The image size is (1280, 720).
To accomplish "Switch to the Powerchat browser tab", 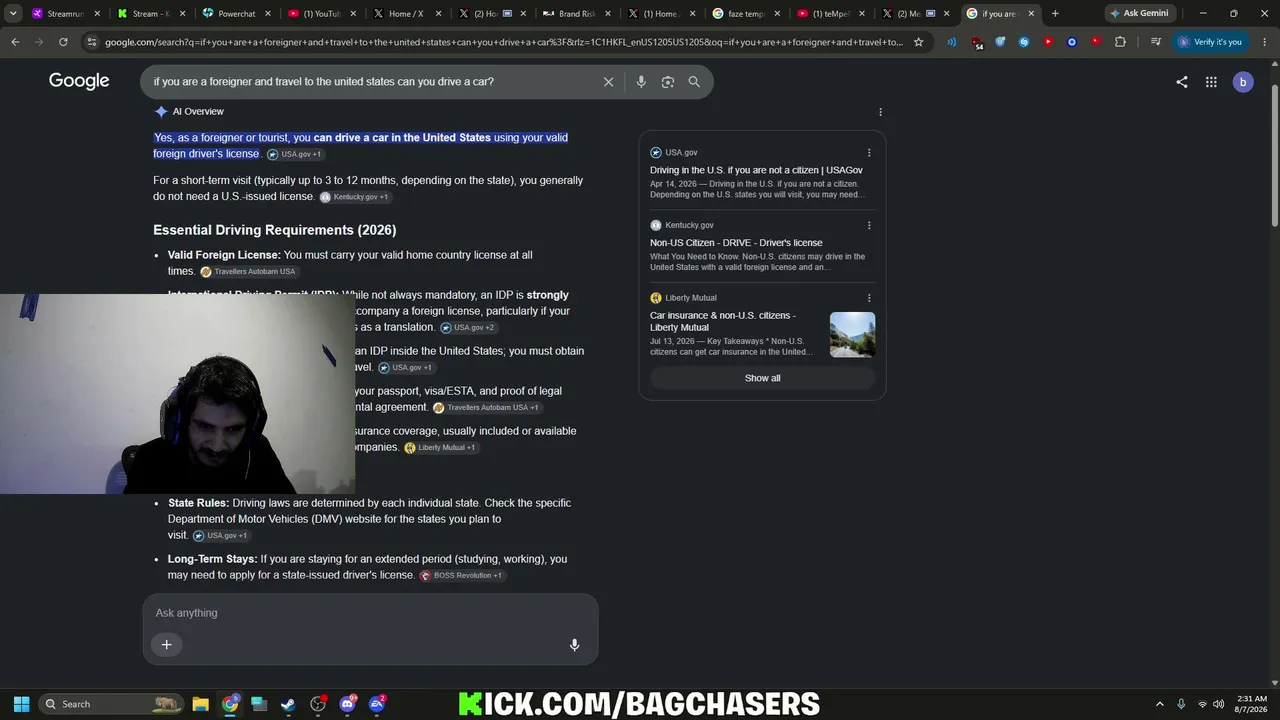I will click(x=235, y=14).
